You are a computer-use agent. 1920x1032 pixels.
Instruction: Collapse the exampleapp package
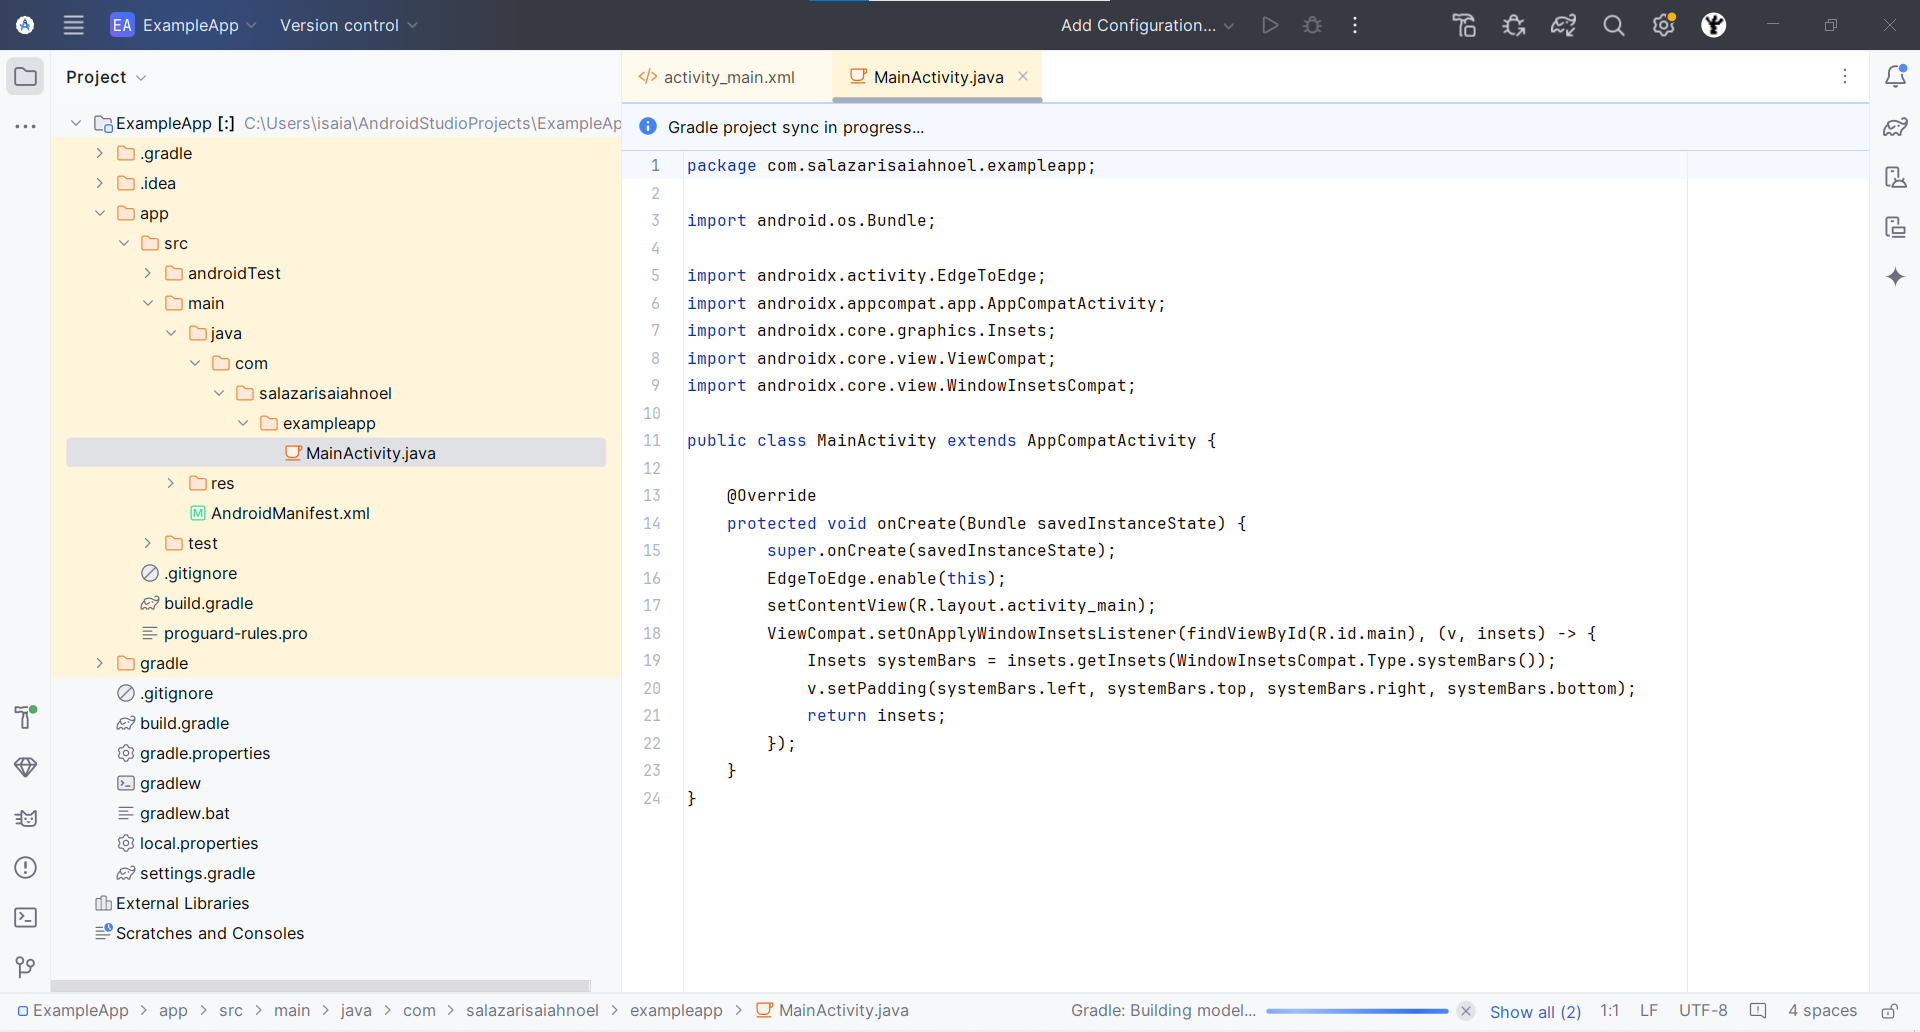[243, 423]
